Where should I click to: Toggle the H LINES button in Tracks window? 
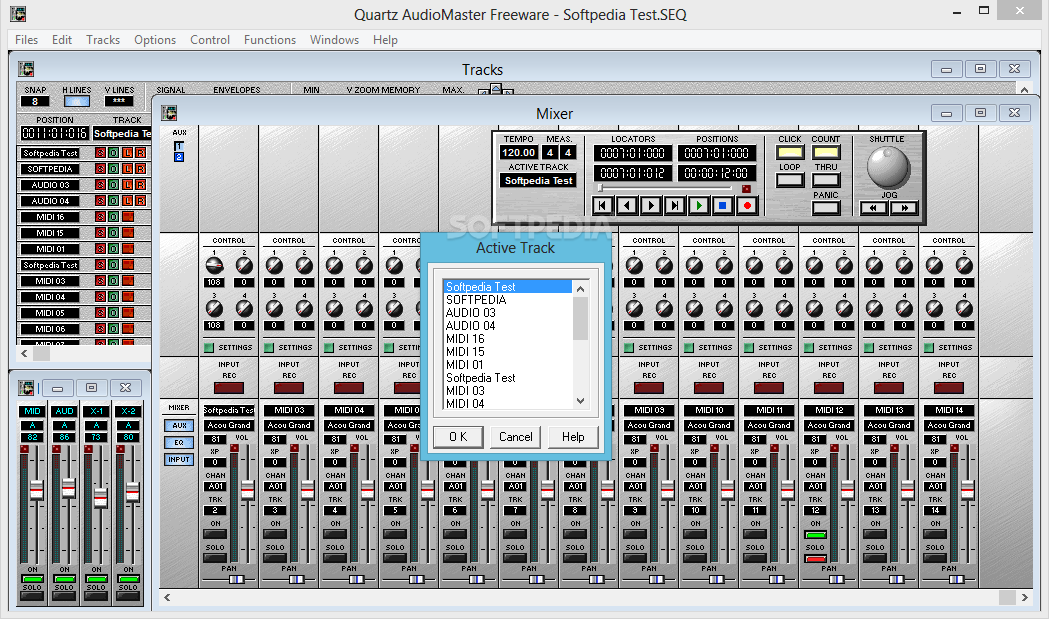[77, 101]
